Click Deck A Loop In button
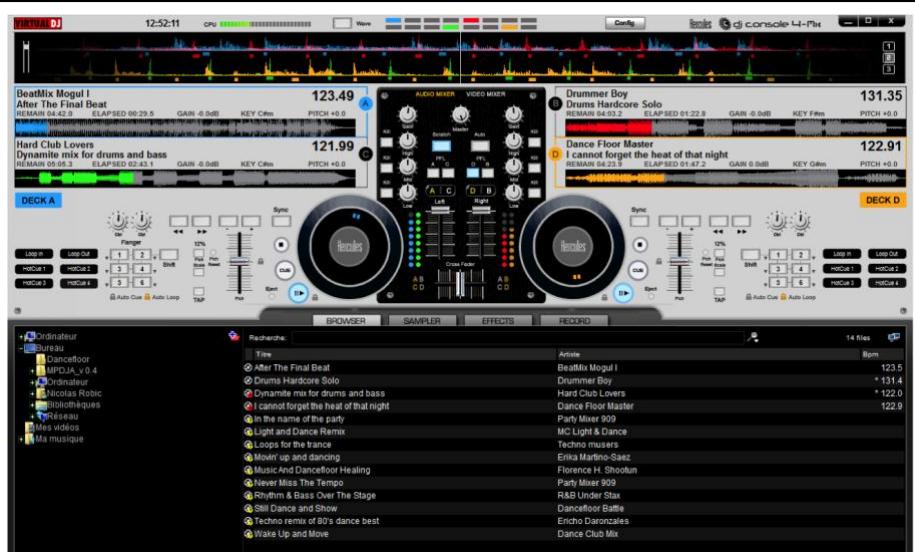The height and width of the screenshot is (556, 915). click(x=34, y=254)
